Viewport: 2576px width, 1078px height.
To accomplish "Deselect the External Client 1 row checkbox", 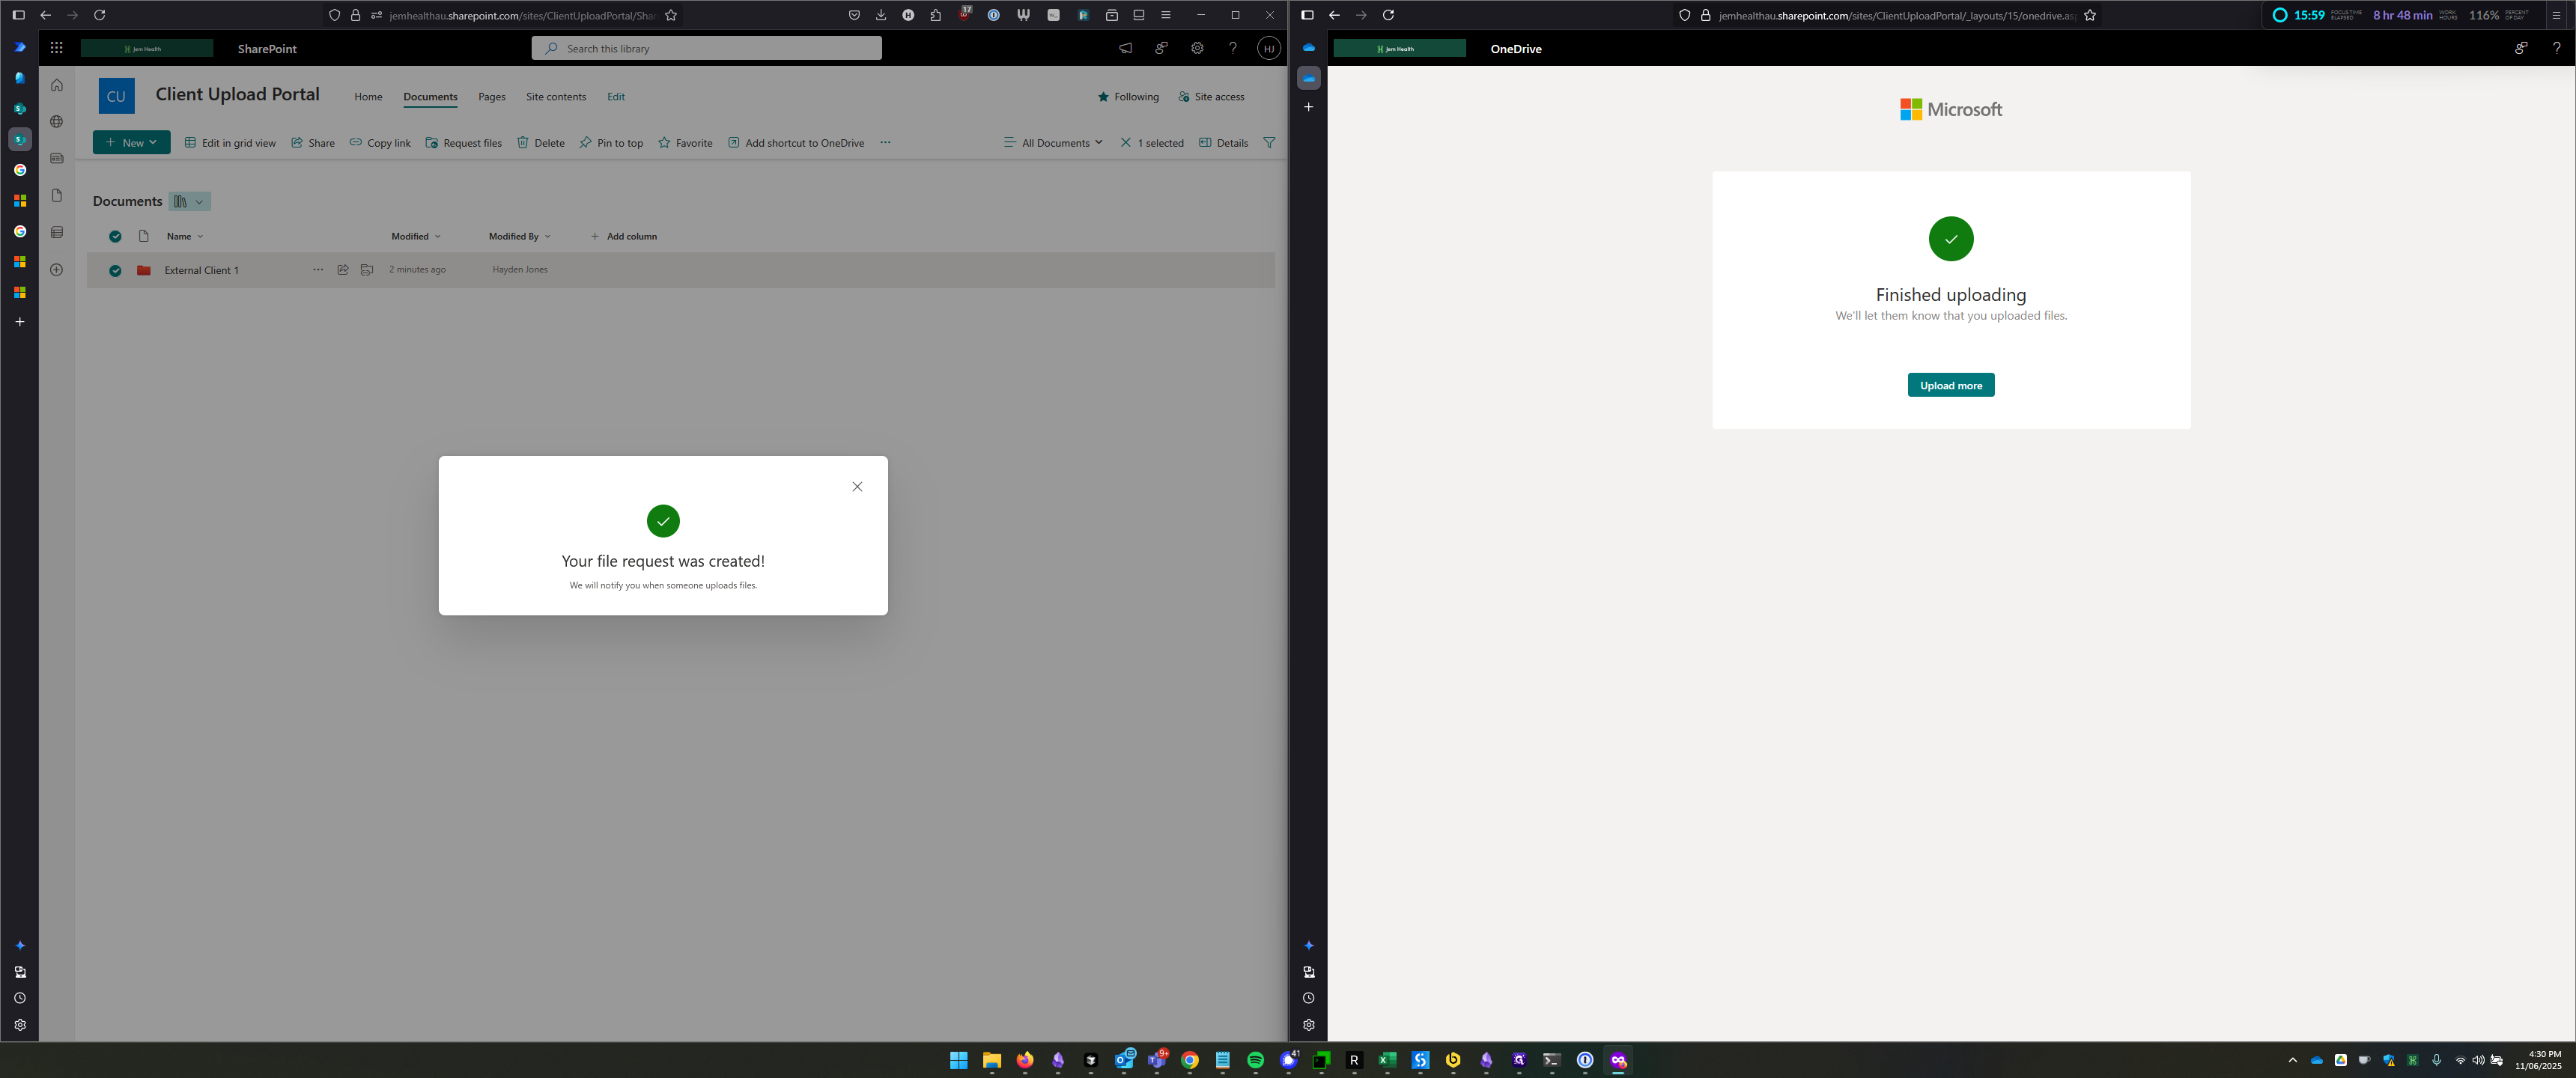I will coord(115,271).
